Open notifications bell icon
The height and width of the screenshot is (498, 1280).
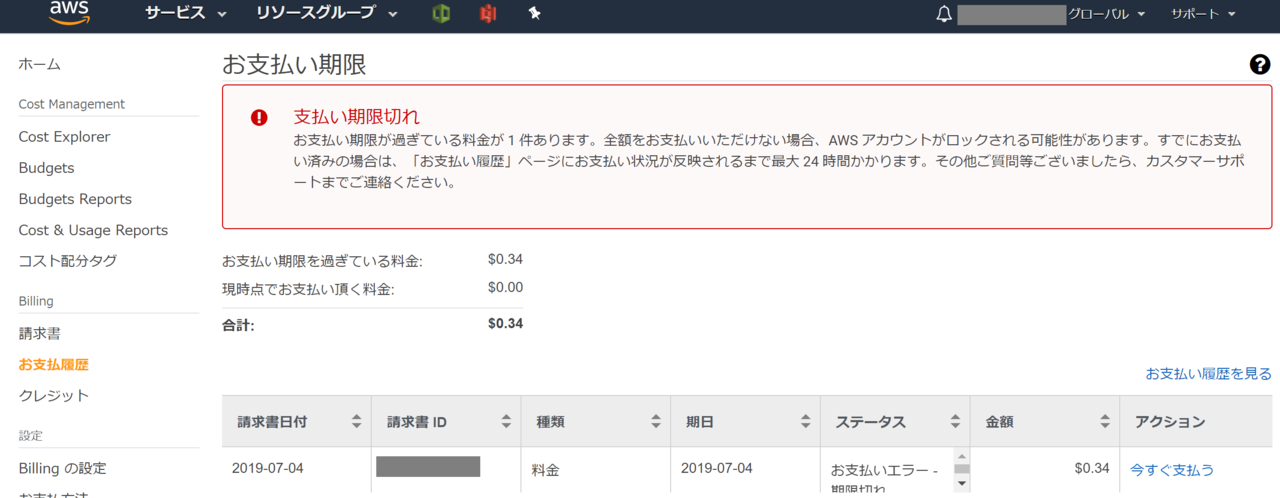click(x=944, y=14)
